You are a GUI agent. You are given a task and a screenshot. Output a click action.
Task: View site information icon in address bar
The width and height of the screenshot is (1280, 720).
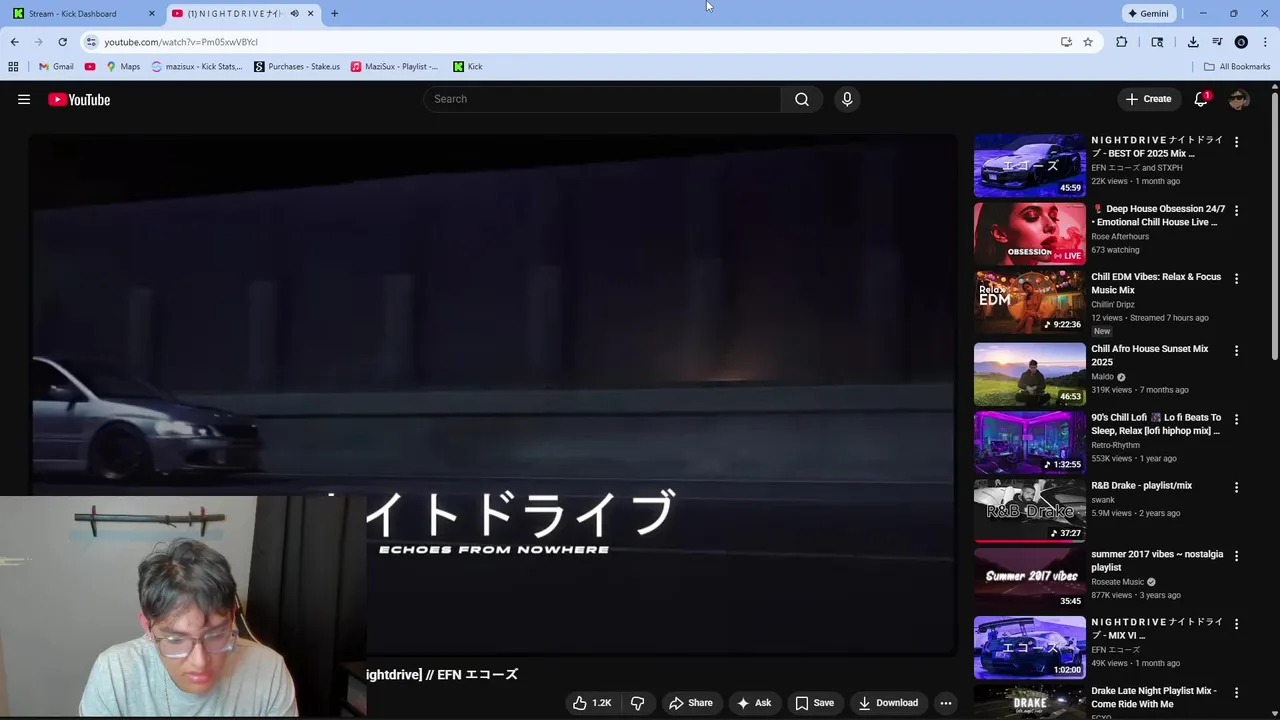pyautogui.click(x=91, y=42)
